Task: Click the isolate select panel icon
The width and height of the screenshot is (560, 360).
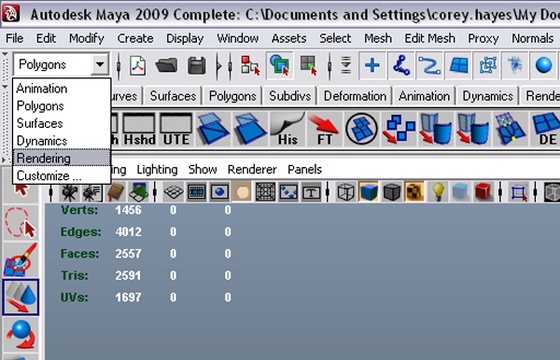Action: pos(519,192)
